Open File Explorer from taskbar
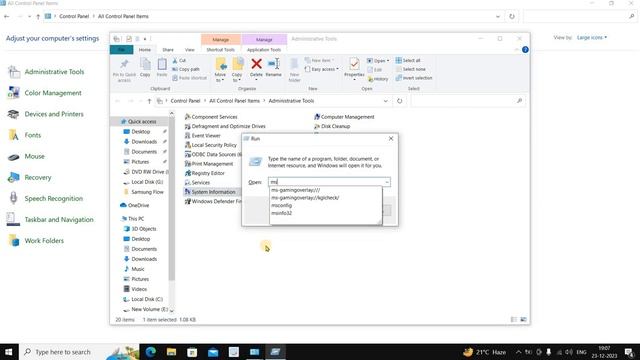 (x=171, y=352)
